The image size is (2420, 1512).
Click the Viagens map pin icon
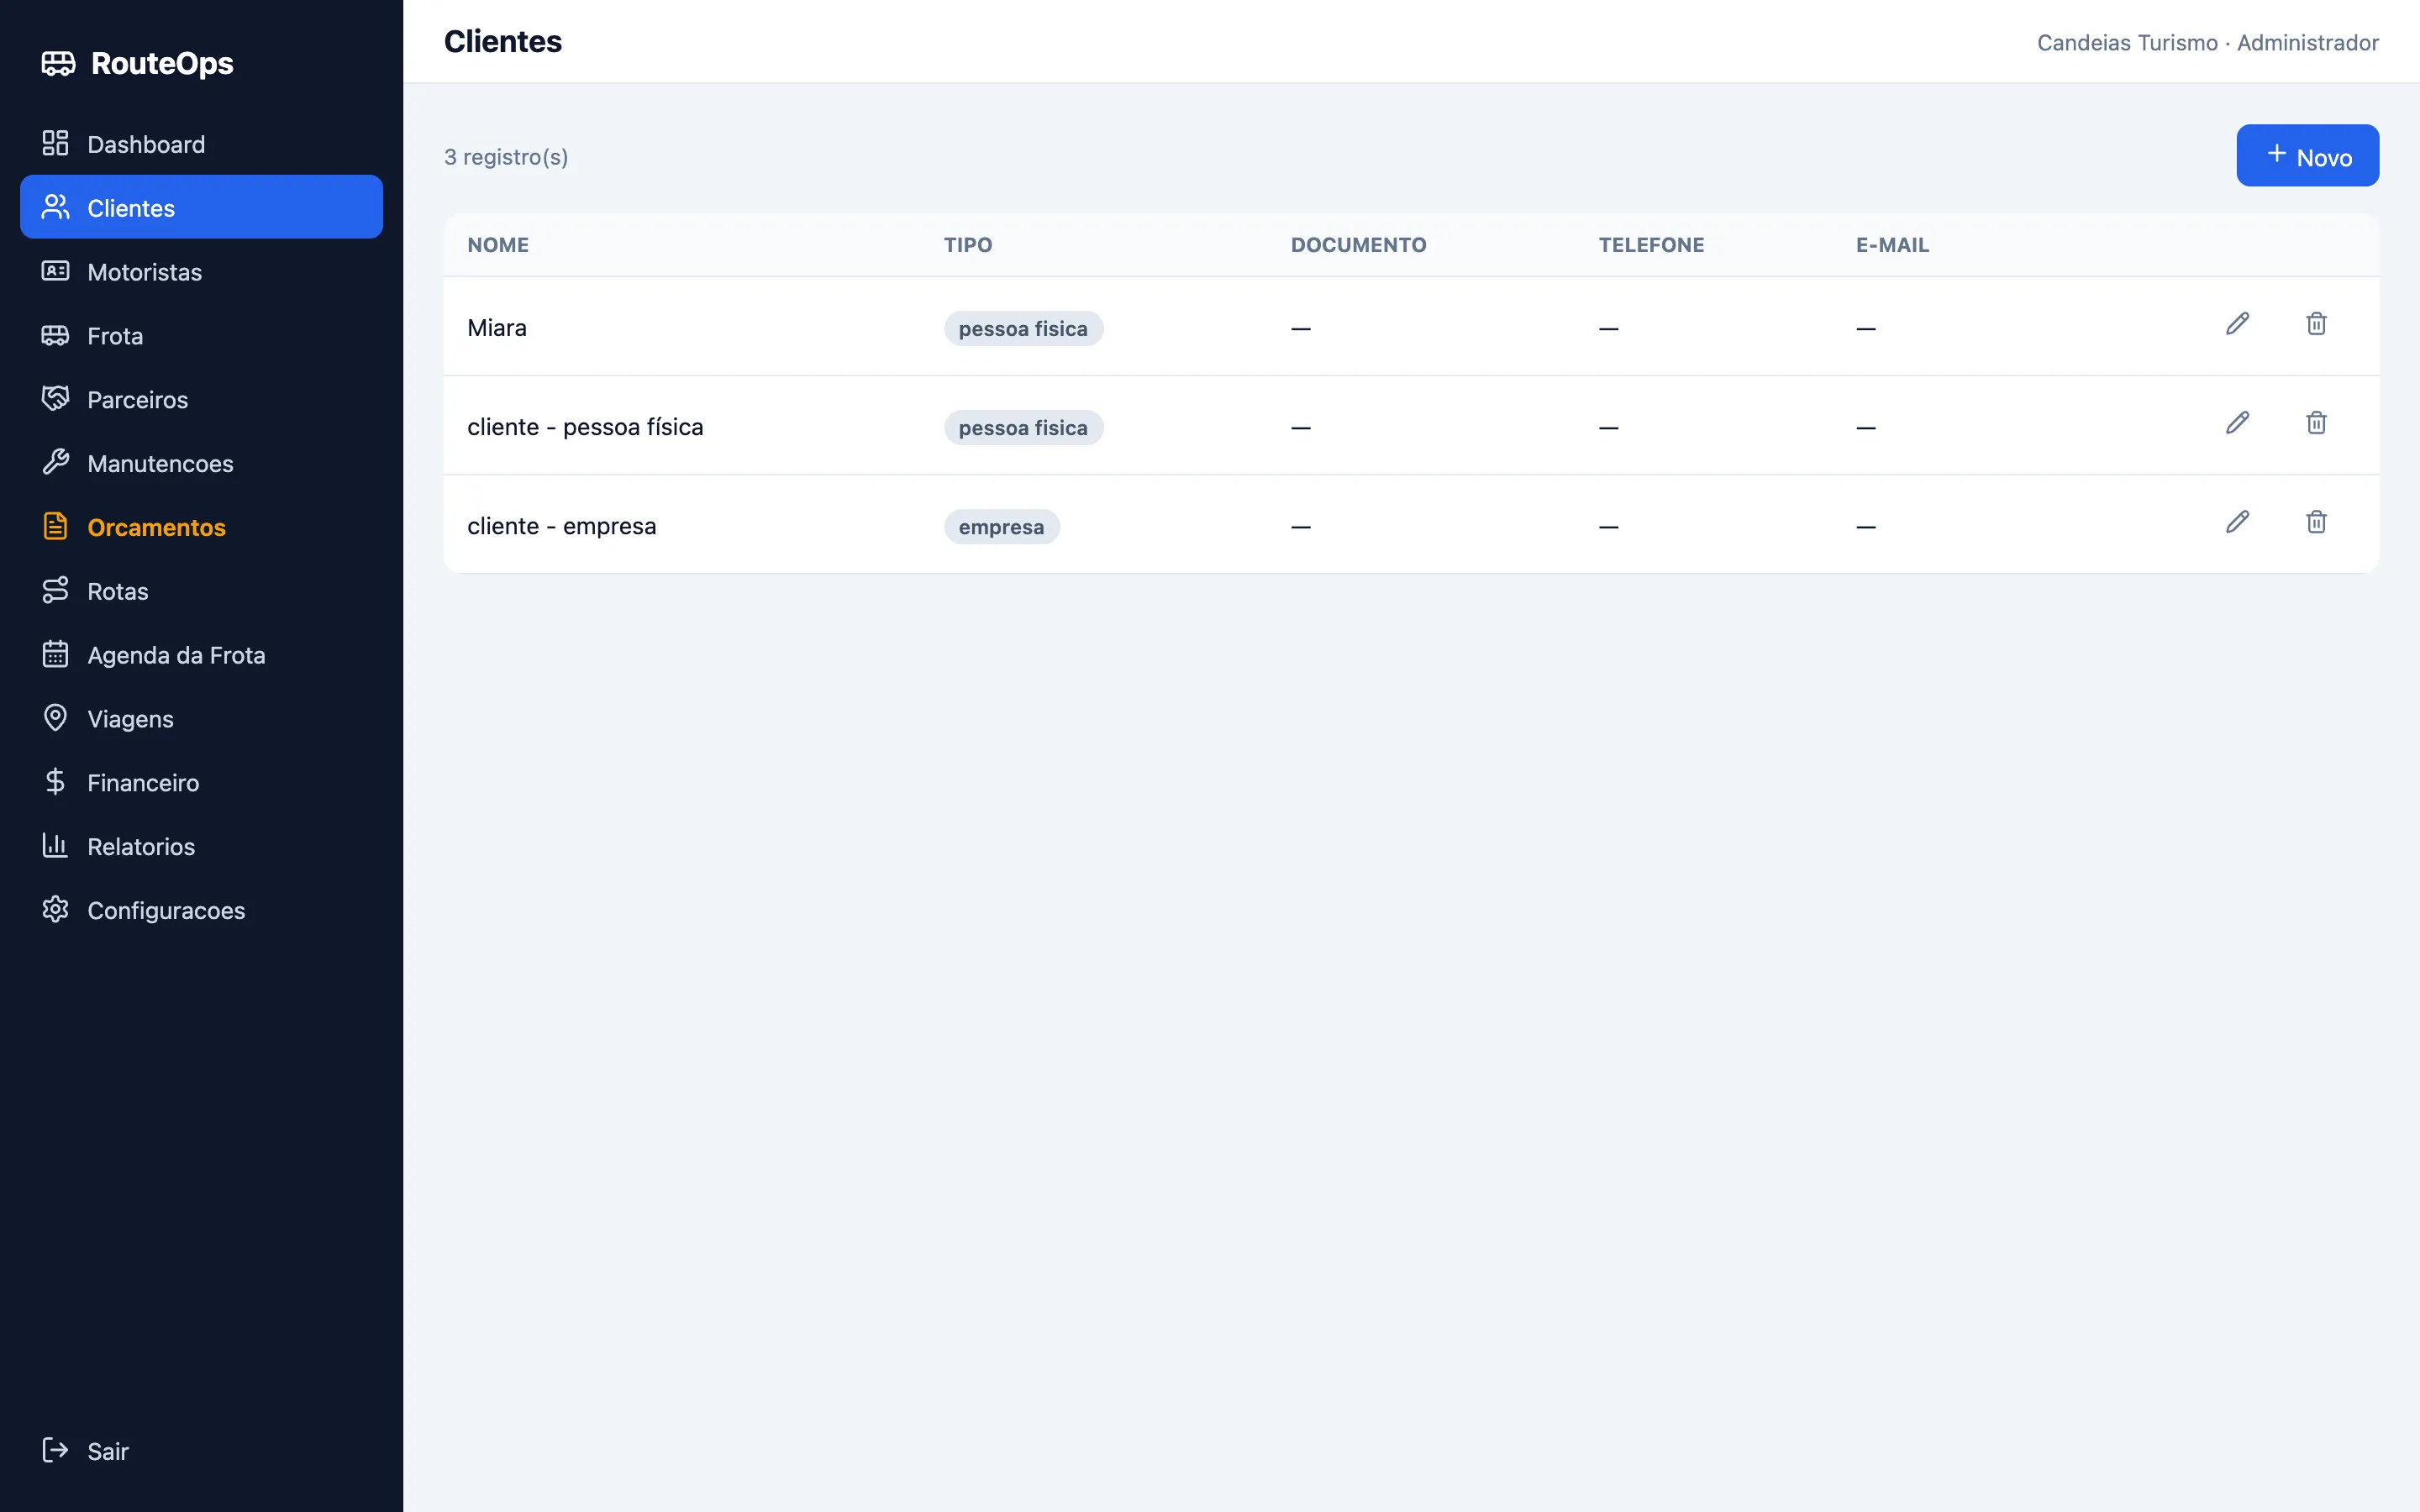[55, 718]
